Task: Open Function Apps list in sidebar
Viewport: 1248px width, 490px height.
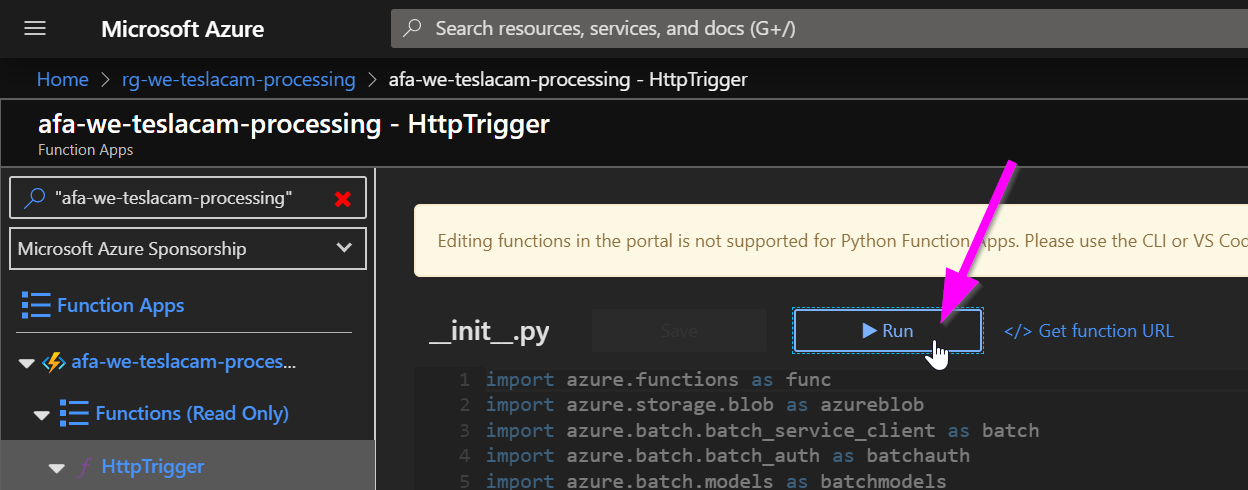Action: tap(120, 305)
